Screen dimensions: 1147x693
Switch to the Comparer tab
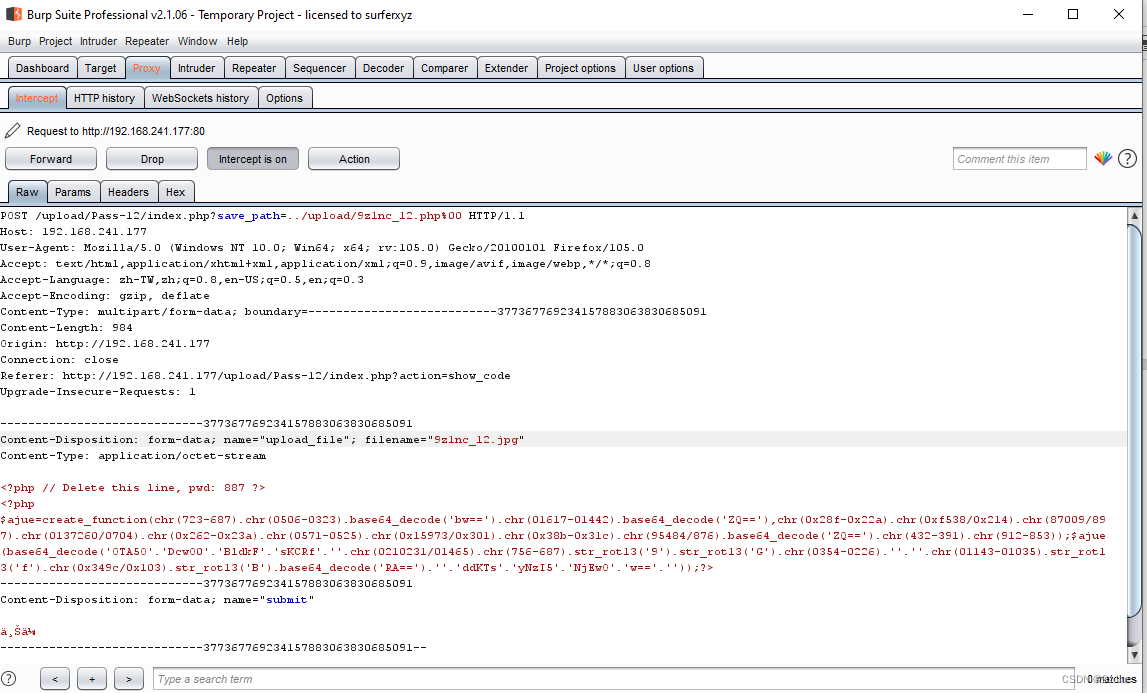click(445, 68)
